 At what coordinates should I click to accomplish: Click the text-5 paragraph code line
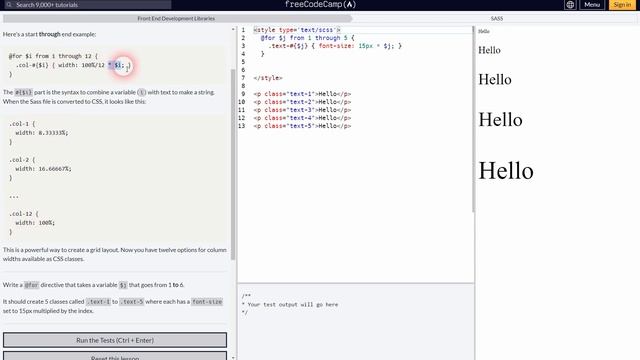pos(302,126)
